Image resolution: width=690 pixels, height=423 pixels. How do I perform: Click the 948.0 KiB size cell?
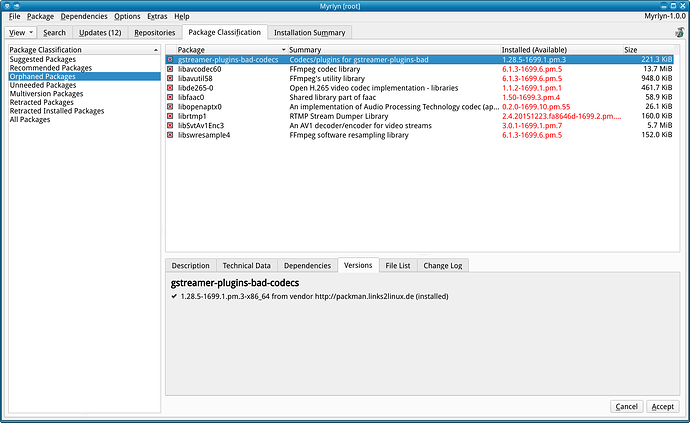(657, 78)
